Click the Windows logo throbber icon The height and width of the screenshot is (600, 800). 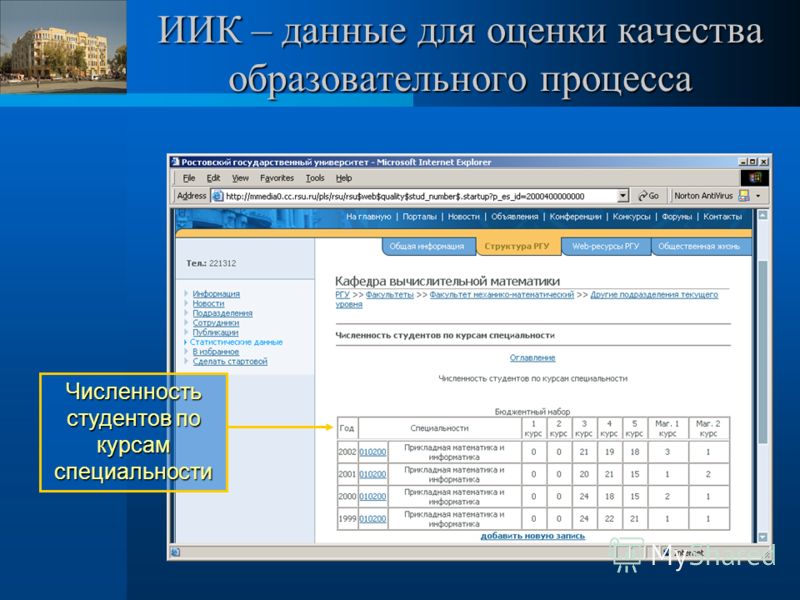755,178
